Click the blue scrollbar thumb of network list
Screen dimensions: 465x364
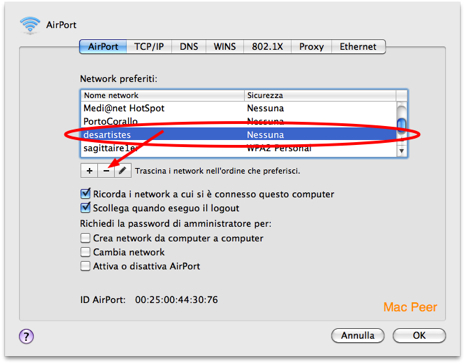coord(402,127)
